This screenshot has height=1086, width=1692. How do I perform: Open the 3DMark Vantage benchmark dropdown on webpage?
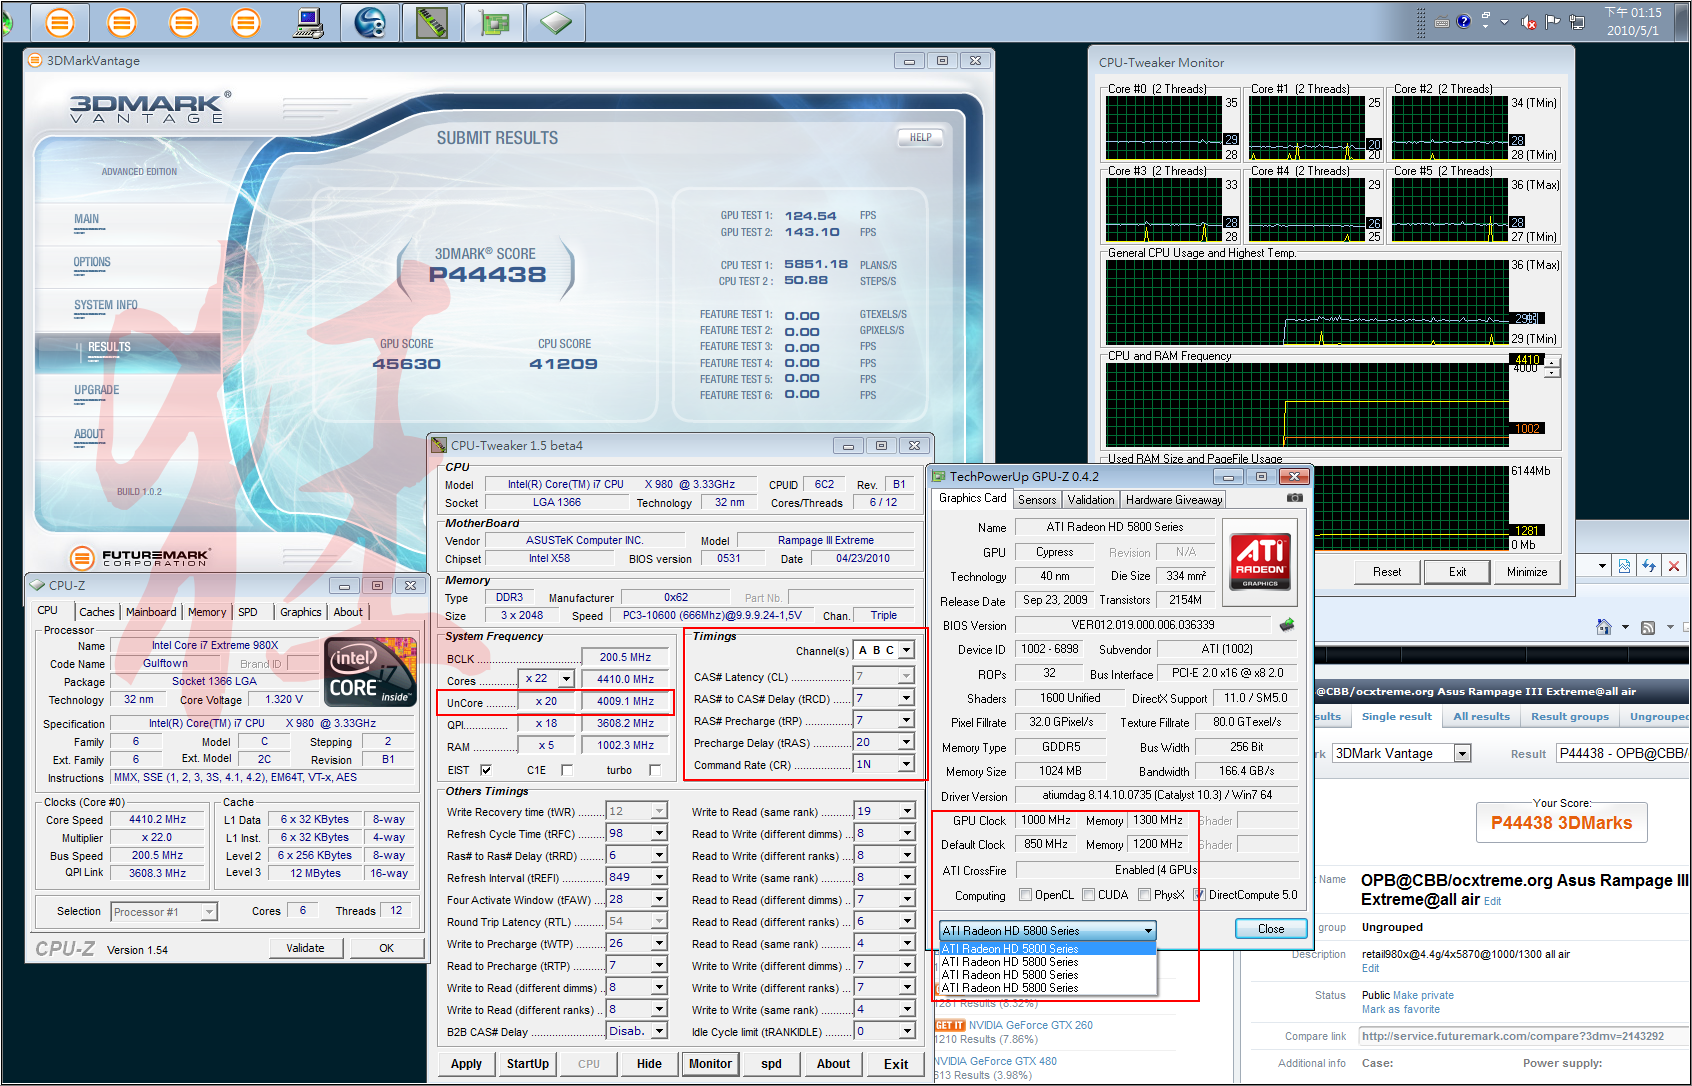pyautogui.click(x=1463, y=754)
